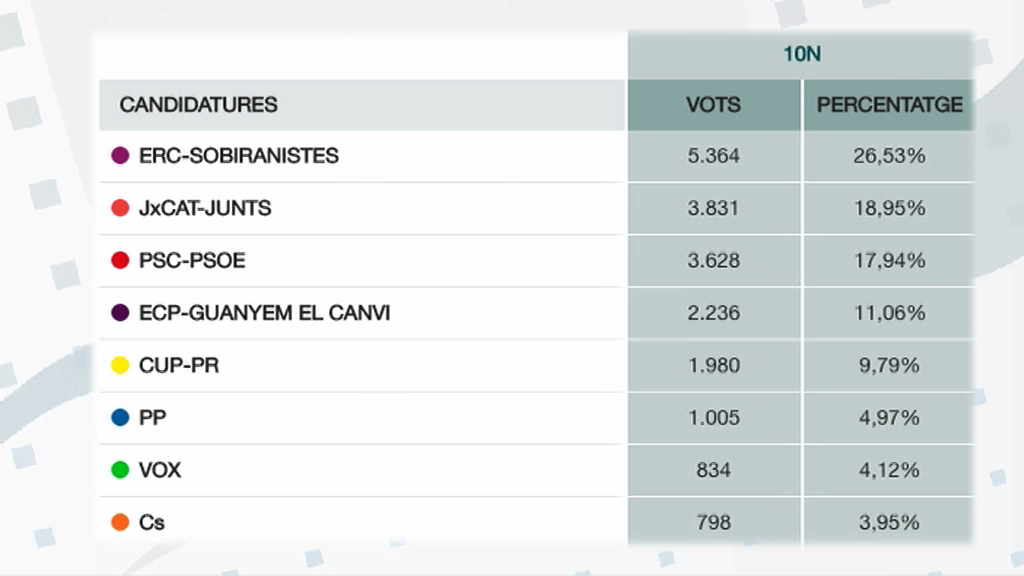Click the blue PP color dot
This screenshot has height=576, width=1024.
click(x=120, y=417)
